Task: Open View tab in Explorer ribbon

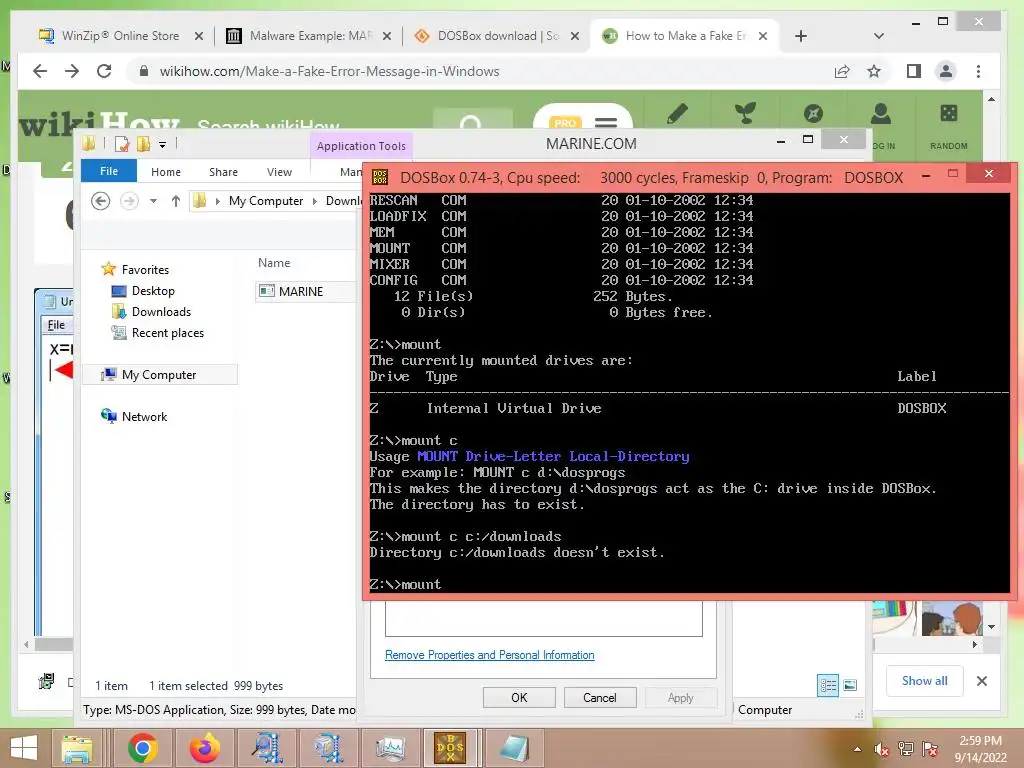Action: (x=280, y=172)
